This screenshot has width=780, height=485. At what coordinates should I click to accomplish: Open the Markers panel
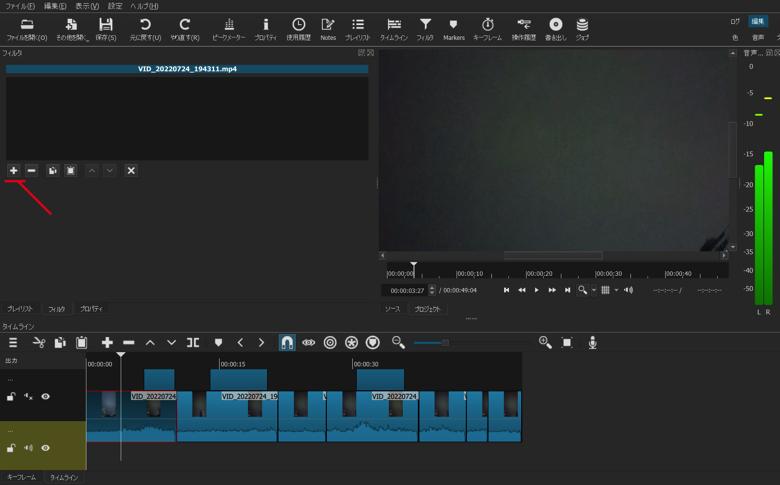[x=454, y=29]
